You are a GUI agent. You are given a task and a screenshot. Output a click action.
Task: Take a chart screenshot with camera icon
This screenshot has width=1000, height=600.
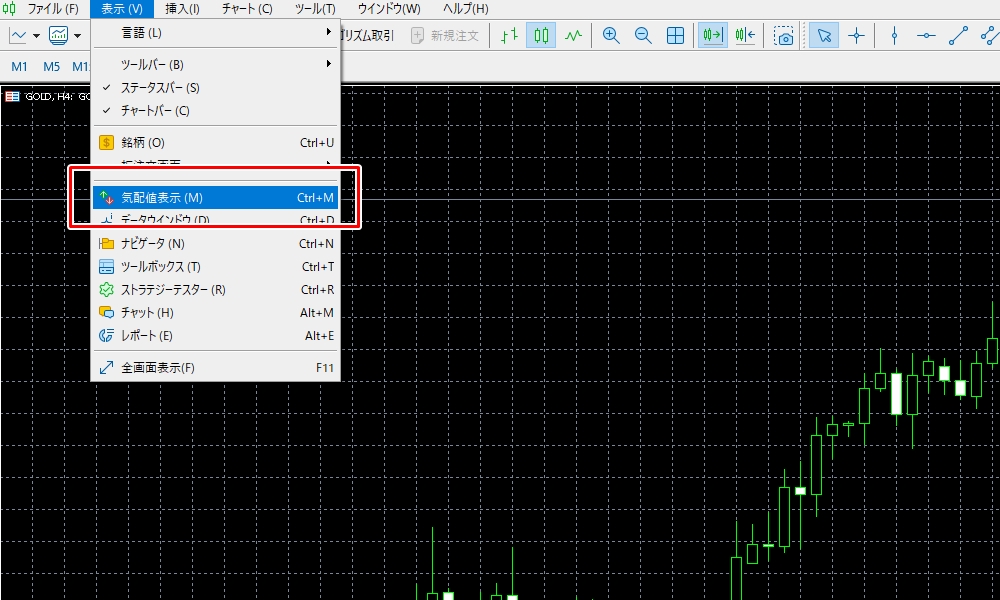click(x=785, y=36)
